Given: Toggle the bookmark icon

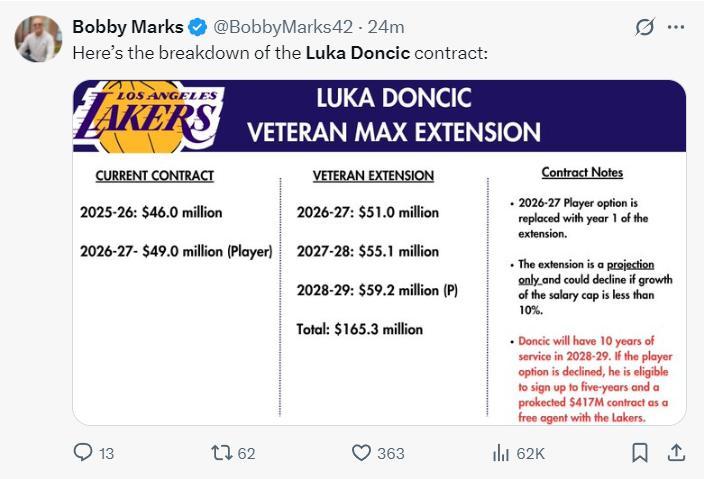Looking at the screenshot, I should click(640, 453).
